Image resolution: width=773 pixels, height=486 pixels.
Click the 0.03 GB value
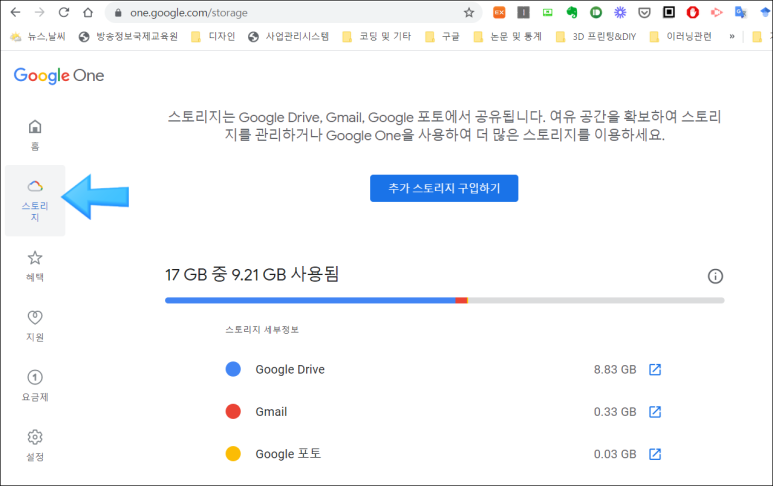pos(615,454)
